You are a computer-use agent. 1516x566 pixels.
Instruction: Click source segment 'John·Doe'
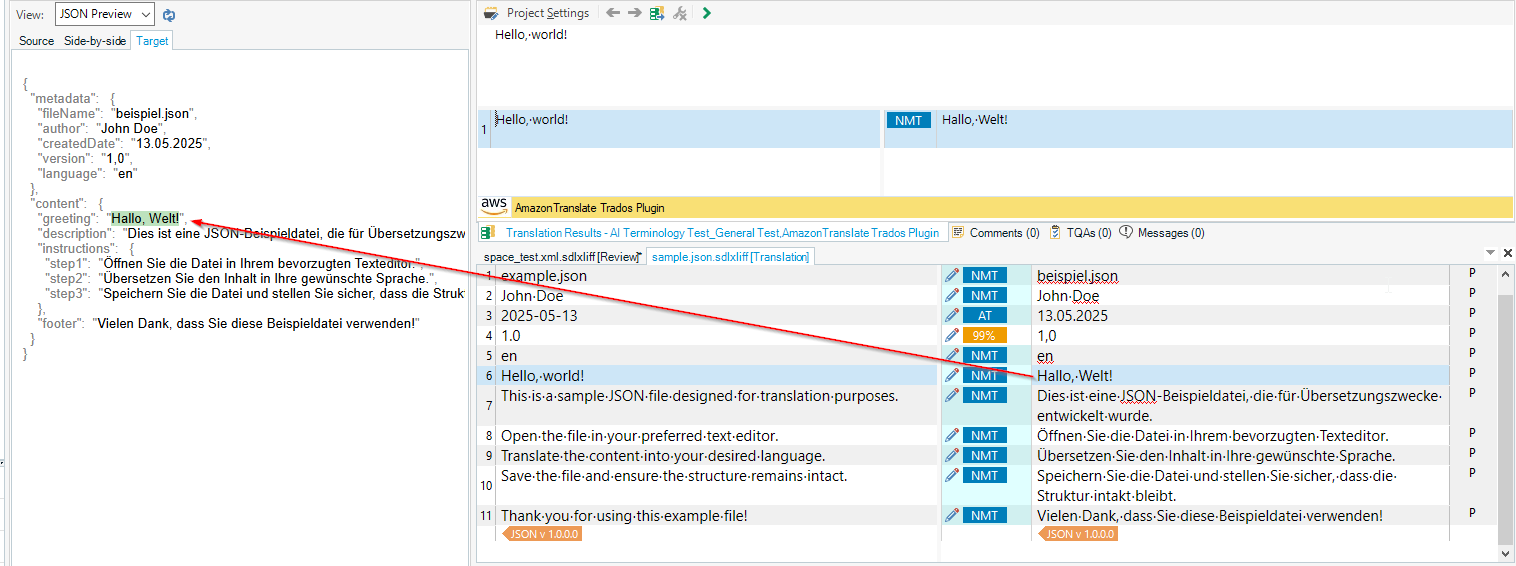532,295
